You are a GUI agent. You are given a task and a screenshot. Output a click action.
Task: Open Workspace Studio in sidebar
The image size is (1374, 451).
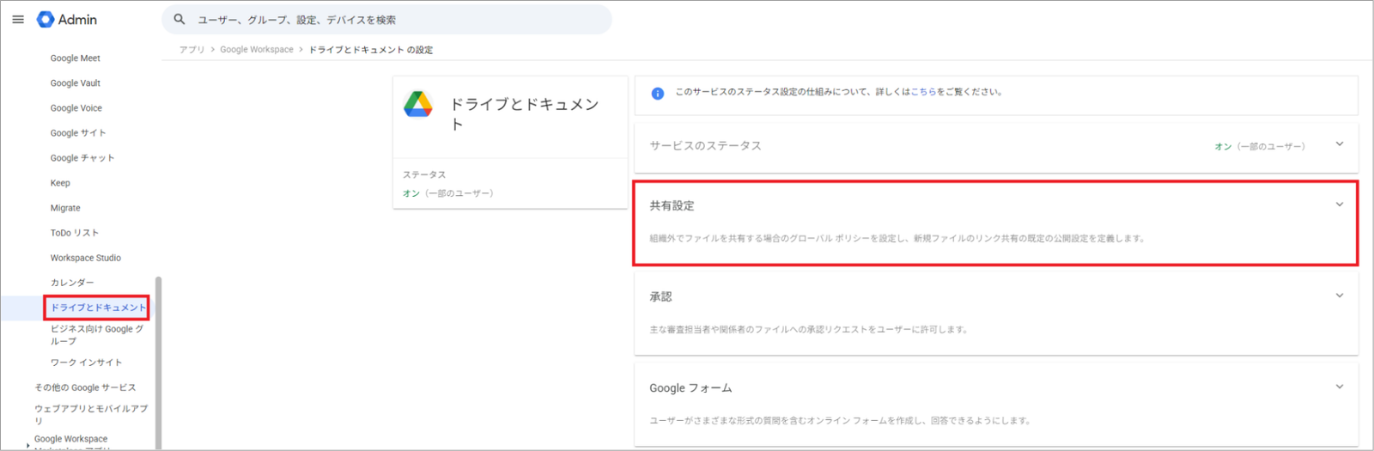point(86,258)
